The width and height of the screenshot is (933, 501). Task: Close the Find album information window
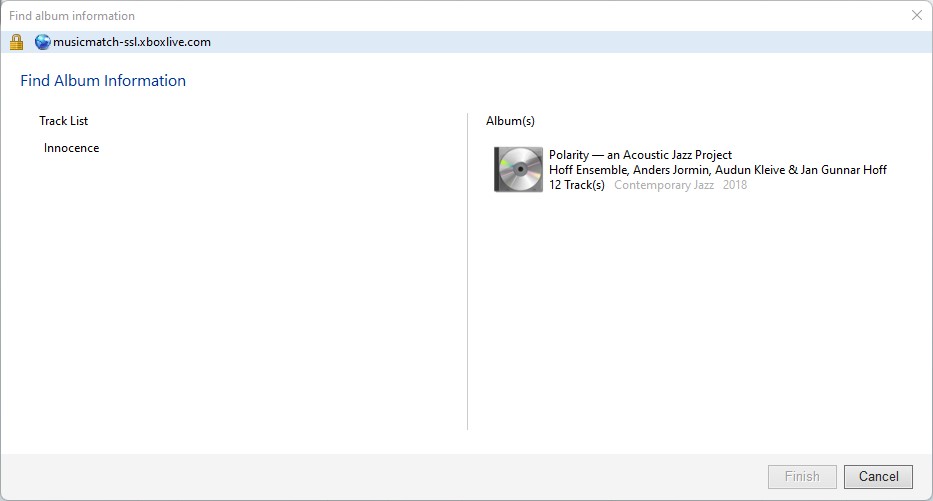tap(916, 15)
